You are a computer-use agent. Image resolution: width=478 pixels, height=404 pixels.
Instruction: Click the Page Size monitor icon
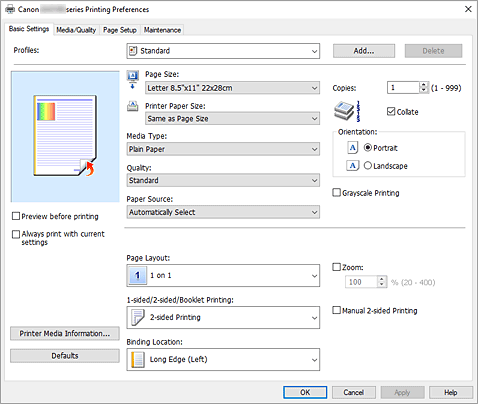point(133,80)
